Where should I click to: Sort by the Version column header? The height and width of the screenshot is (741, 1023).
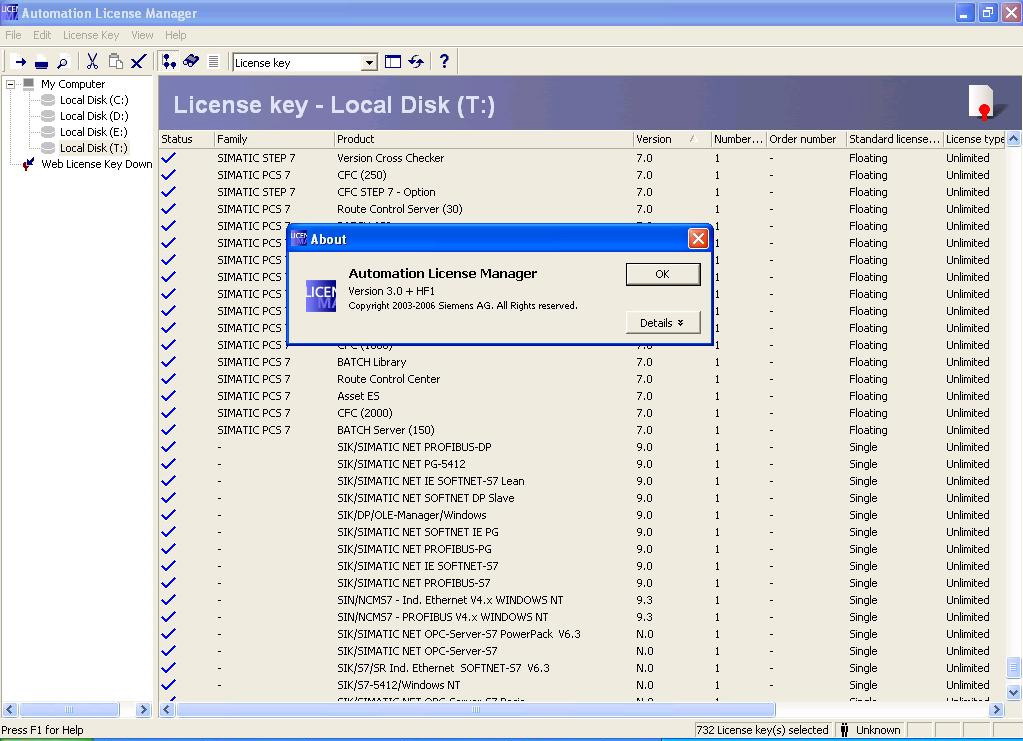672,139
